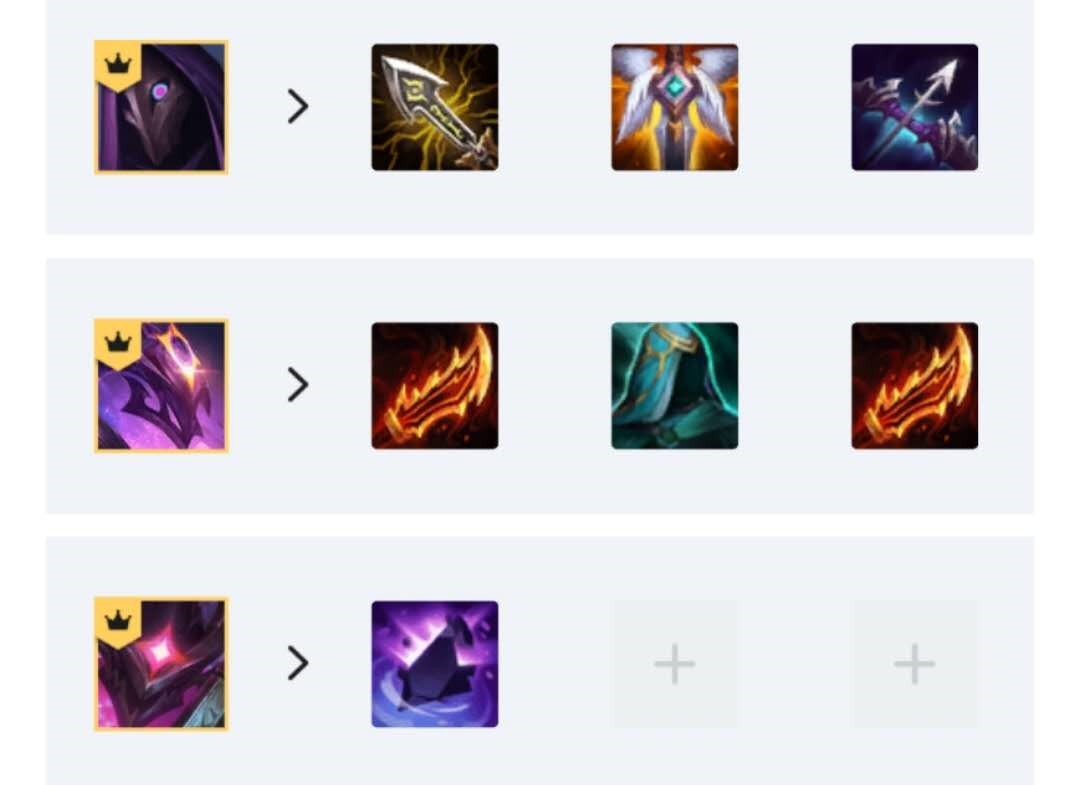
Task: Click the yellow lightning blade item
Action: click(435, 107)
